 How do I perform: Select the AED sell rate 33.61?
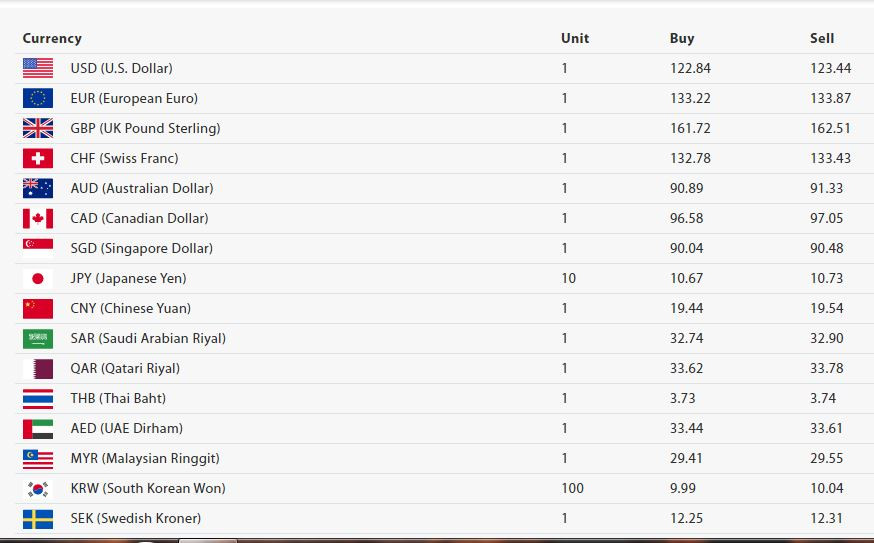pos(826,429)
